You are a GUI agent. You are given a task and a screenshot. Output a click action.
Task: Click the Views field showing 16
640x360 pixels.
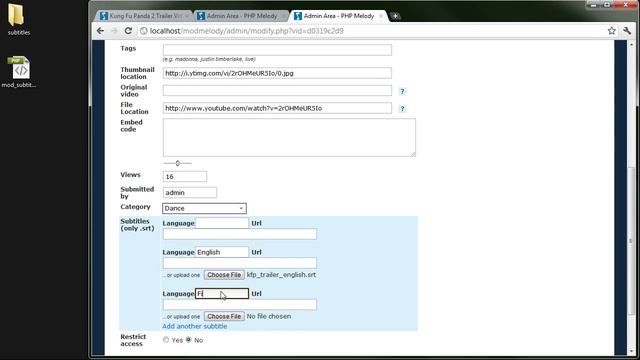pos(184,176)
